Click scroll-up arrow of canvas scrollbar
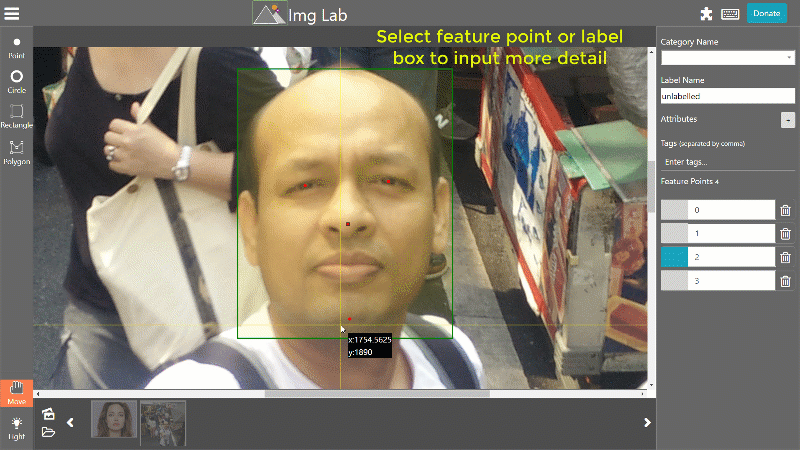The width and height of the screenshot is (800, 450). tap(652, 52)
